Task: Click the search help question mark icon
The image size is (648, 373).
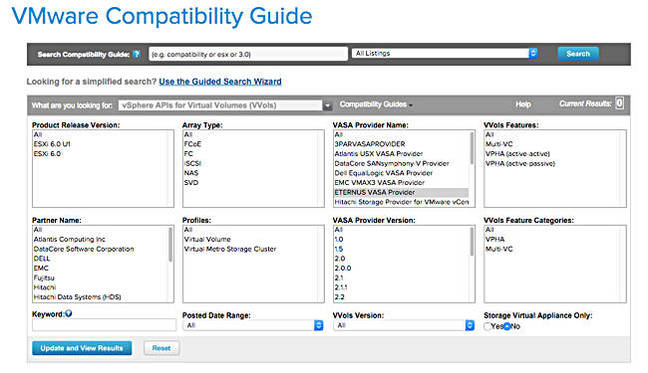Action: tap(136, 54)
